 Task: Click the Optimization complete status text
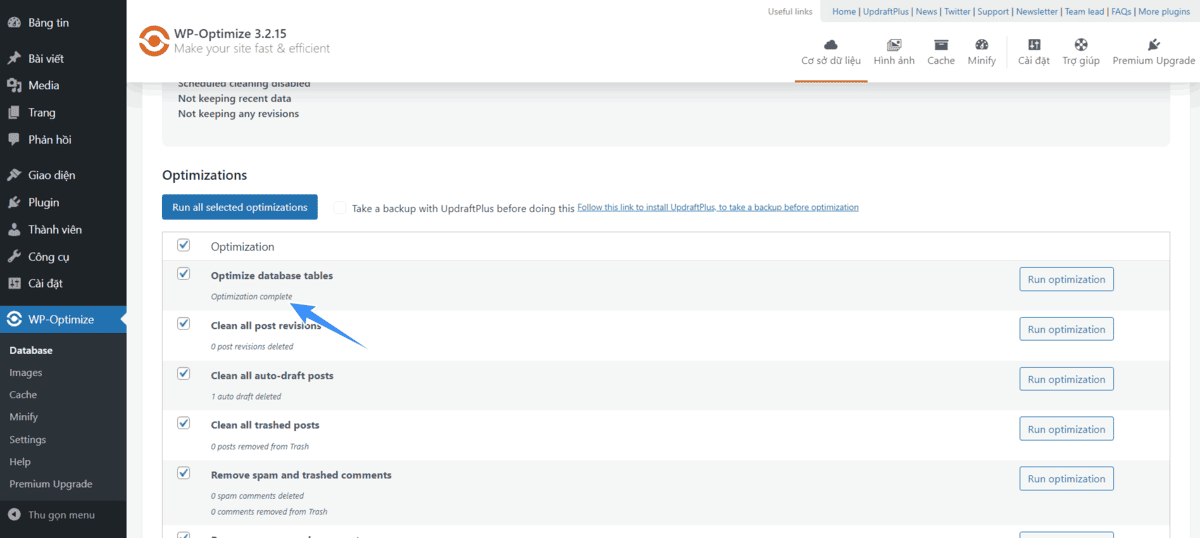click(251, 296)
